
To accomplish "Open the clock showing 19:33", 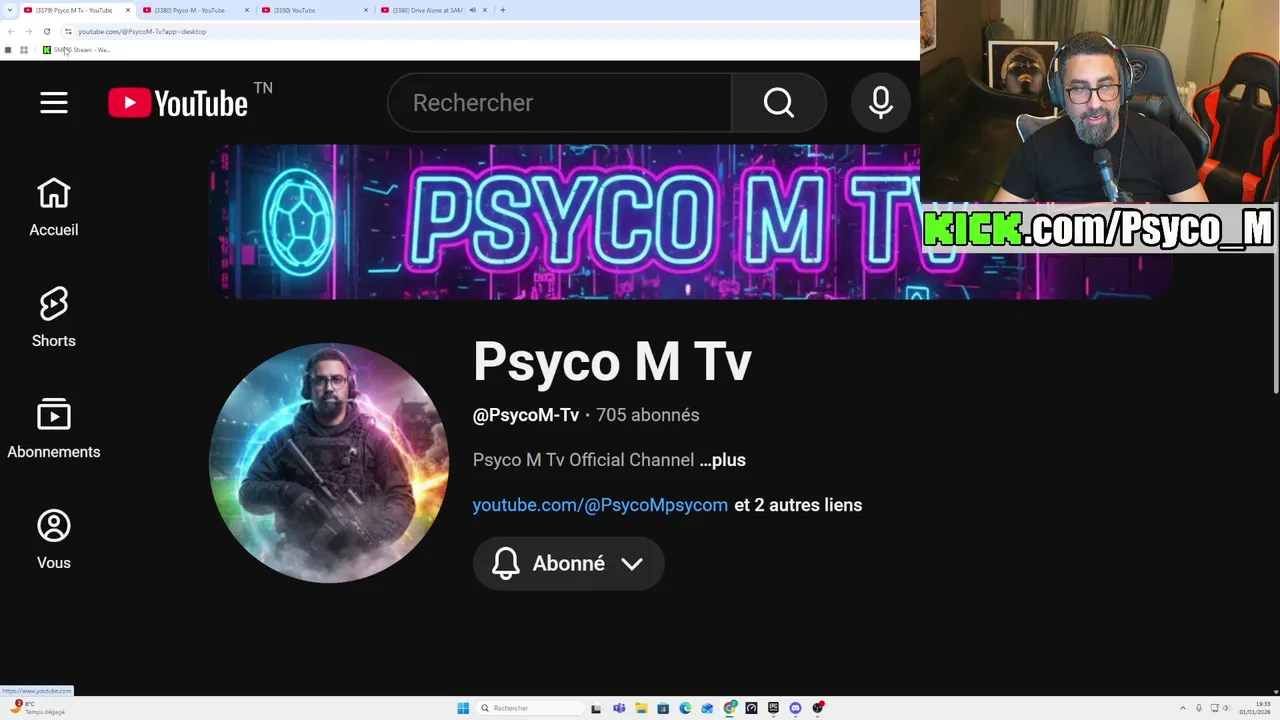I will 1255,708.
